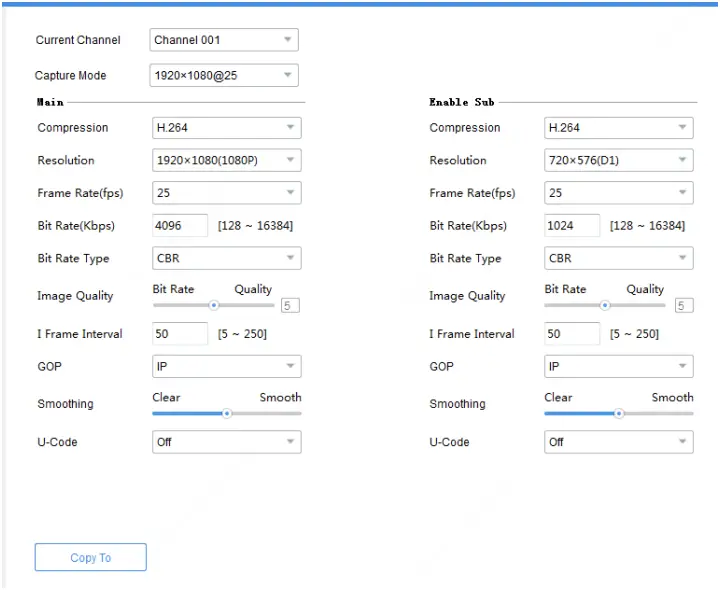Click Sub Image Quality value box
This screenshot has width=720, height=590.
684,305
